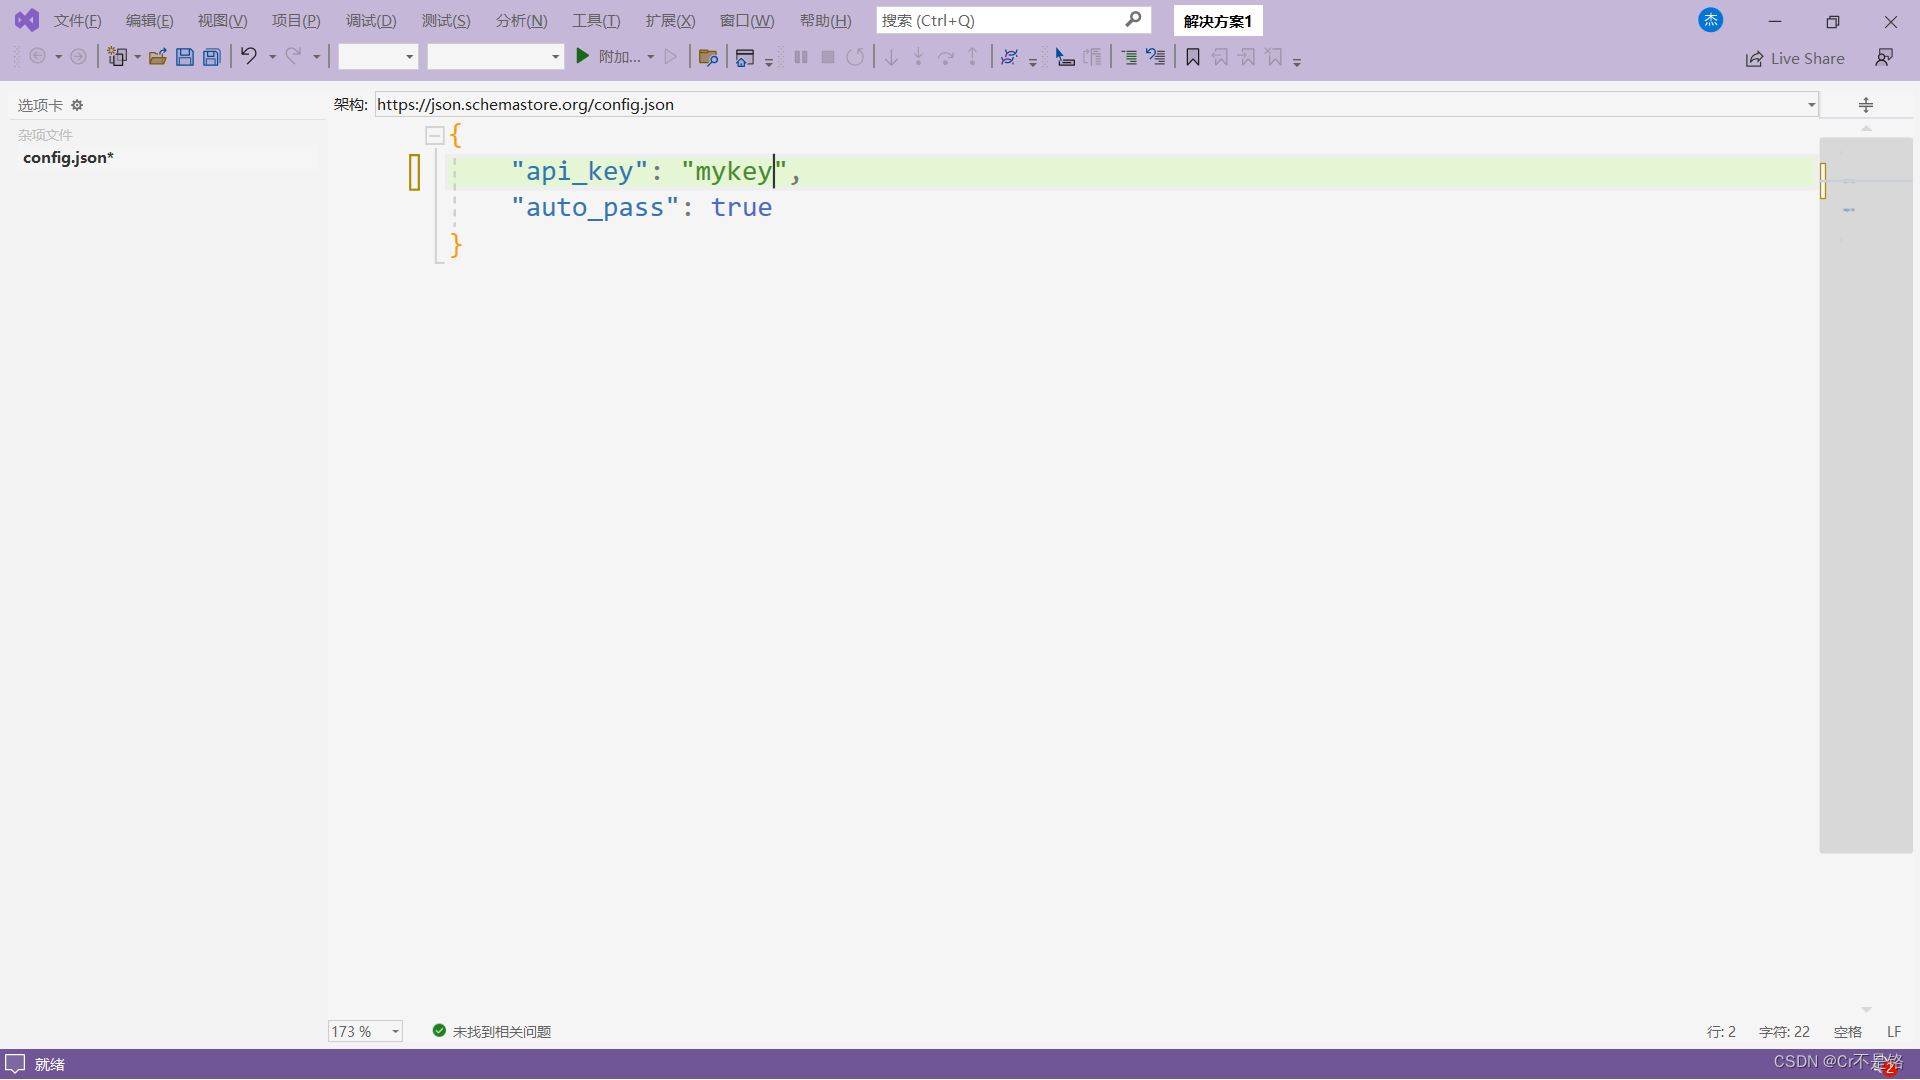Open the Extensions menu
Viewport: 1920px width, 1080px height.
tap(670, 21)
